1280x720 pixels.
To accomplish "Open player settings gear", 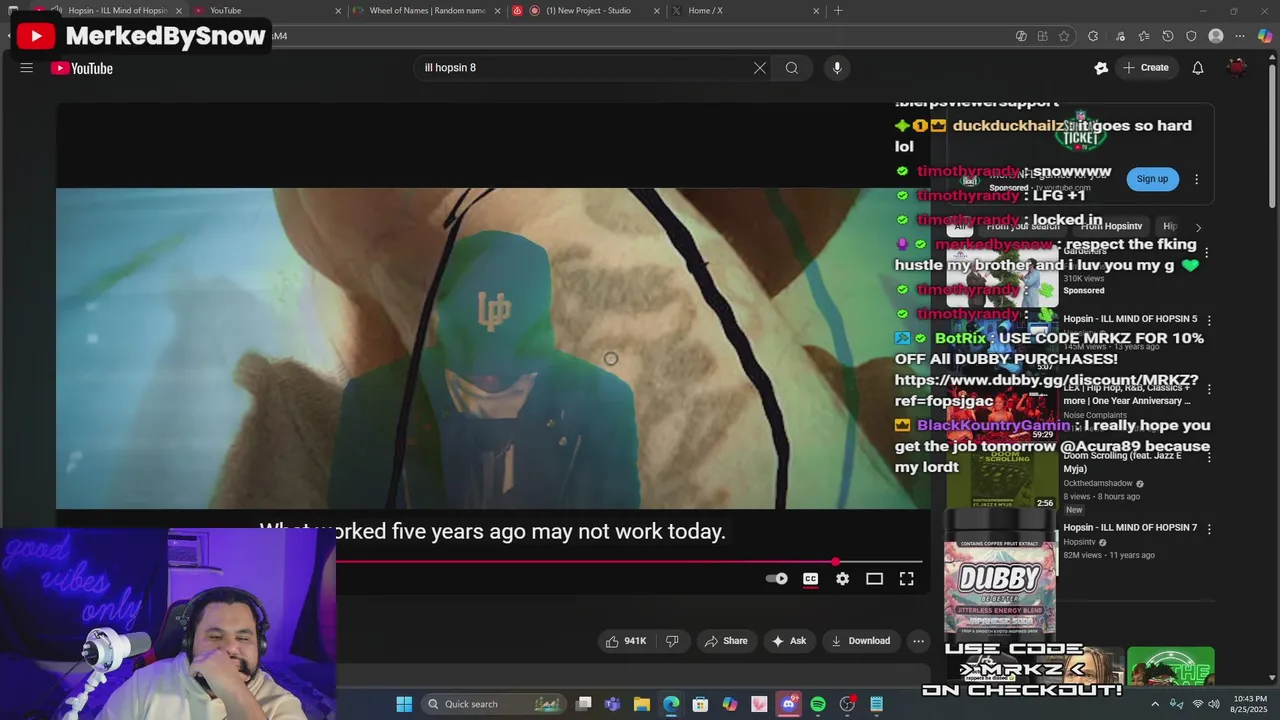I will point(842,579).
